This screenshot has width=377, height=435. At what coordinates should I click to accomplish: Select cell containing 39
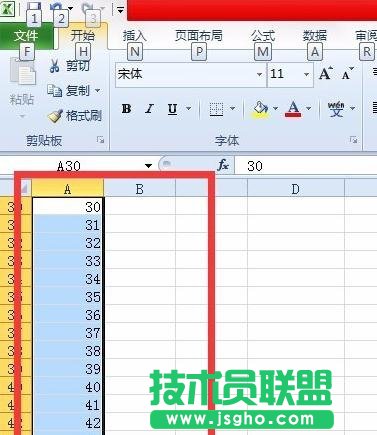pos(68,369)
